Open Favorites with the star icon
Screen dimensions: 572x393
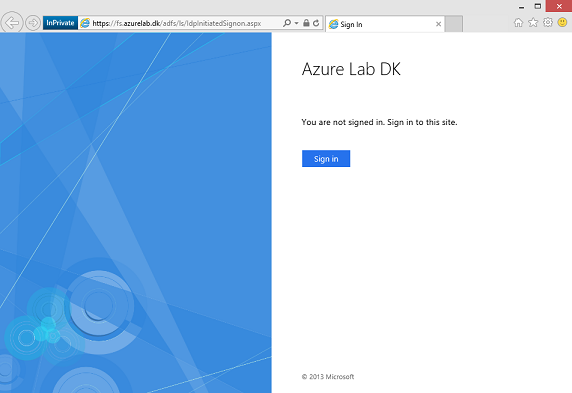tap(533, 23)
